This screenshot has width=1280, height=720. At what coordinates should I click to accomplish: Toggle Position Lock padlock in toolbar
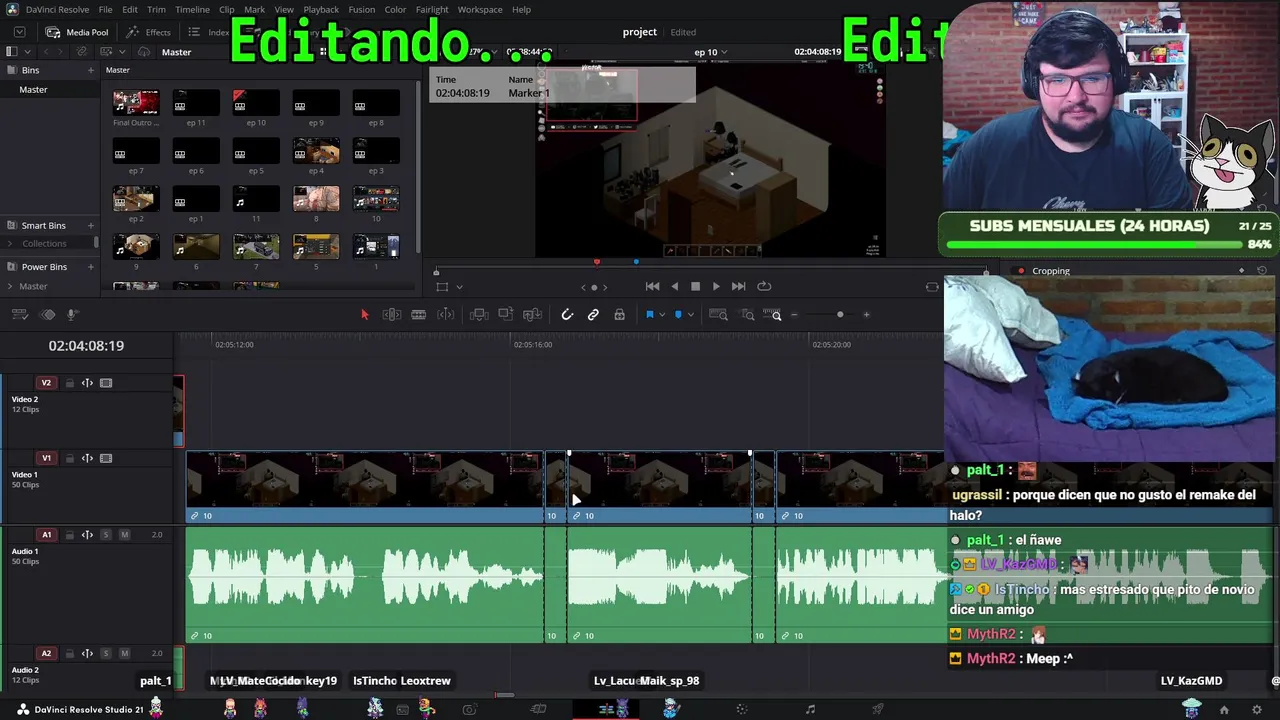tap(620, 315)
